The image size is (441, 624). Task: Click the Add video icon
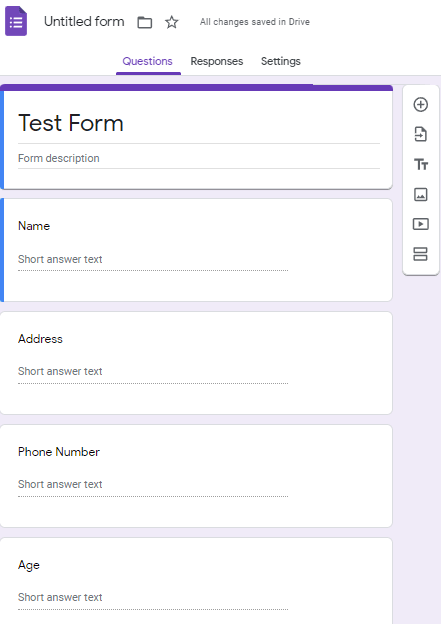[421, 224]
